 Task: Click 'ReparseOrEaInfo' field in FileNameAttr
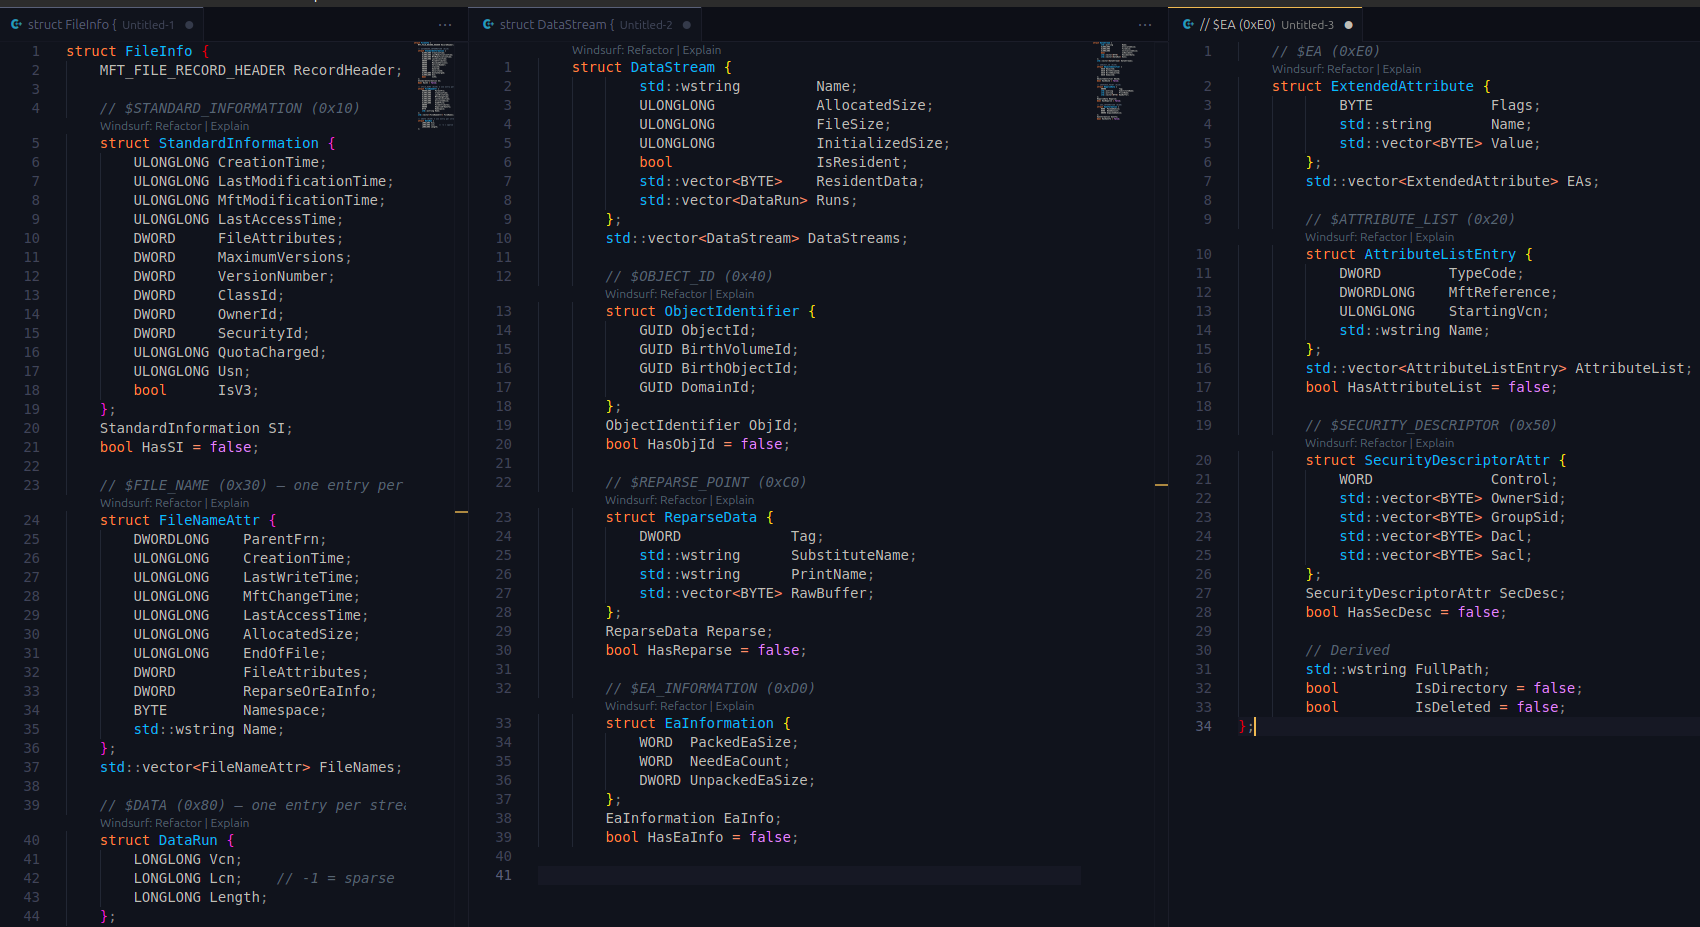306,691
